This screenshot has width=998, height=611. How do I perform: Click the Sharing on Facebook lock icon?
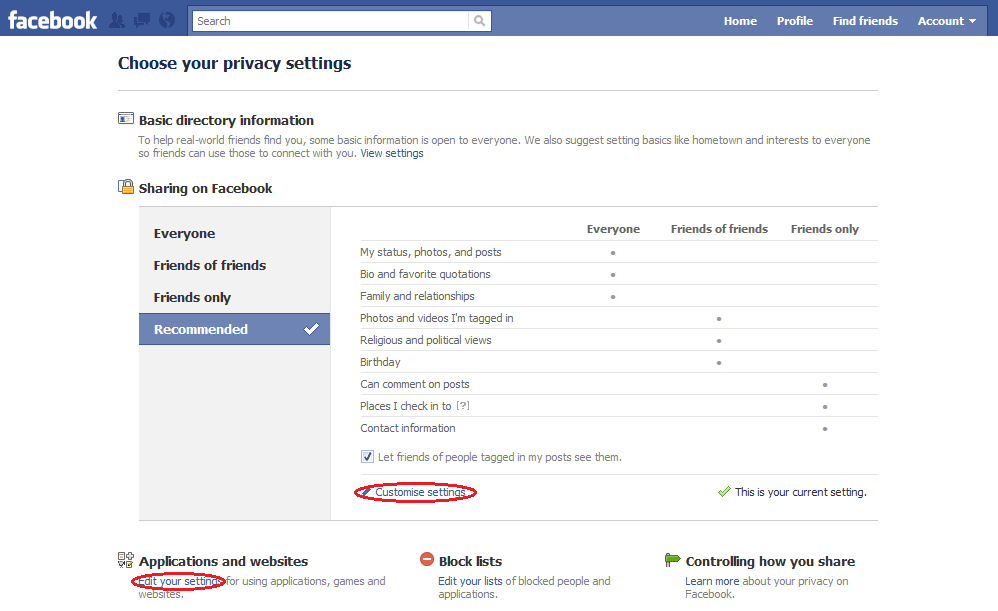[126, 186]
